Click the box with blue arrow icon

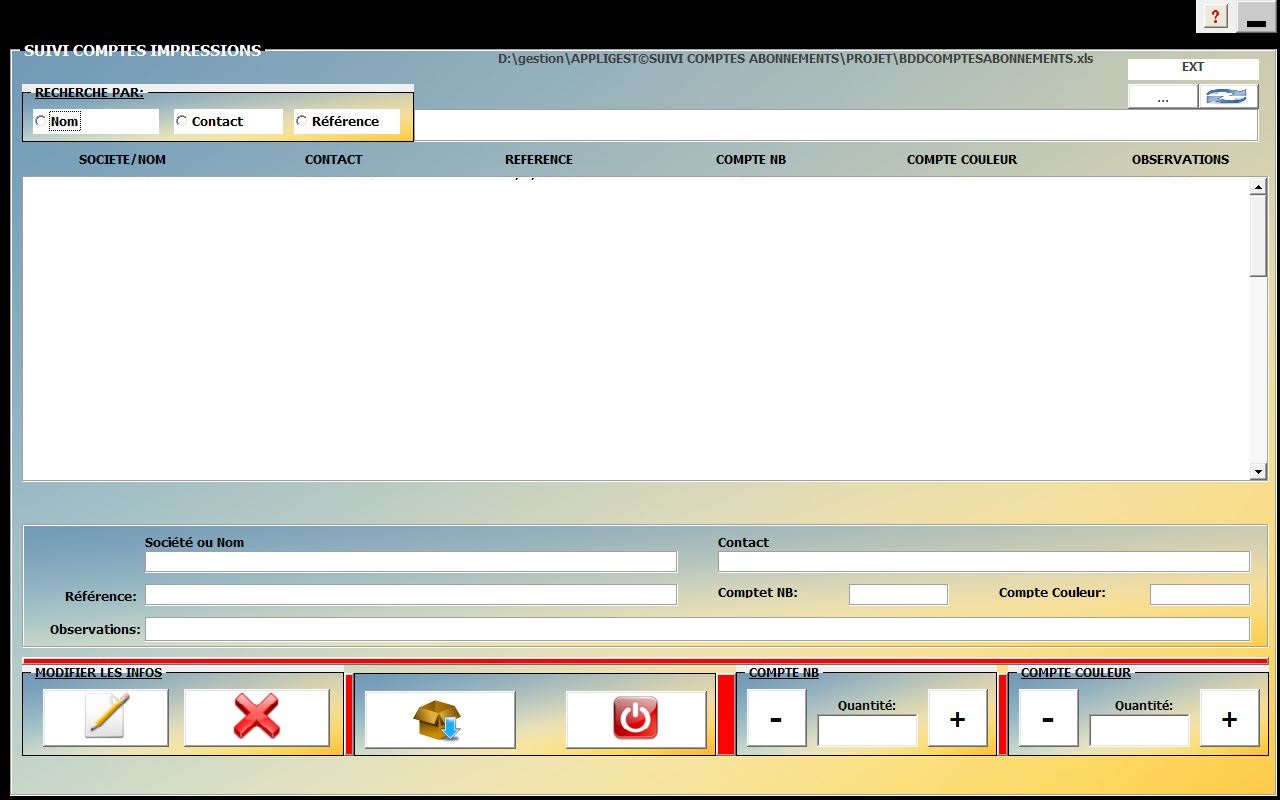click(x=439, y=719)
